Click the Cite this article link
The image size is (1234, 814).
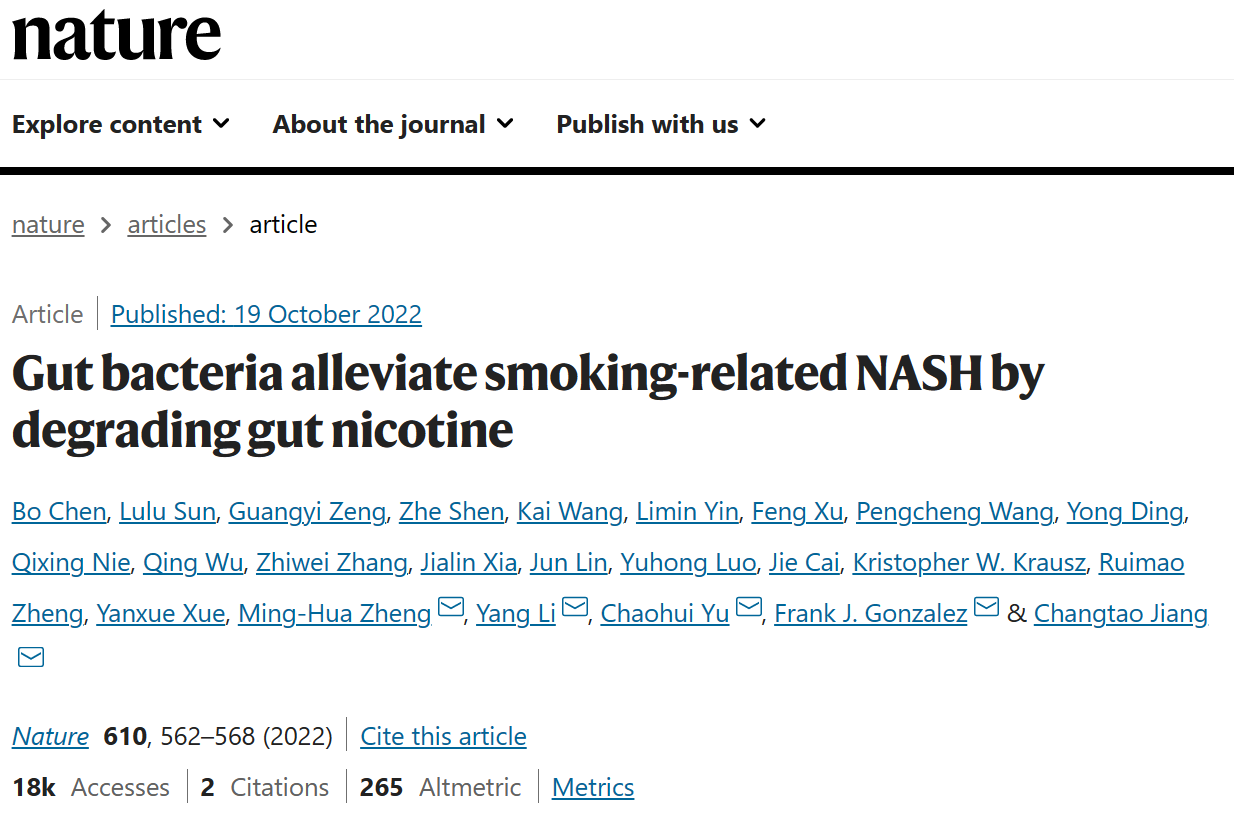click(x=443, y=737)
